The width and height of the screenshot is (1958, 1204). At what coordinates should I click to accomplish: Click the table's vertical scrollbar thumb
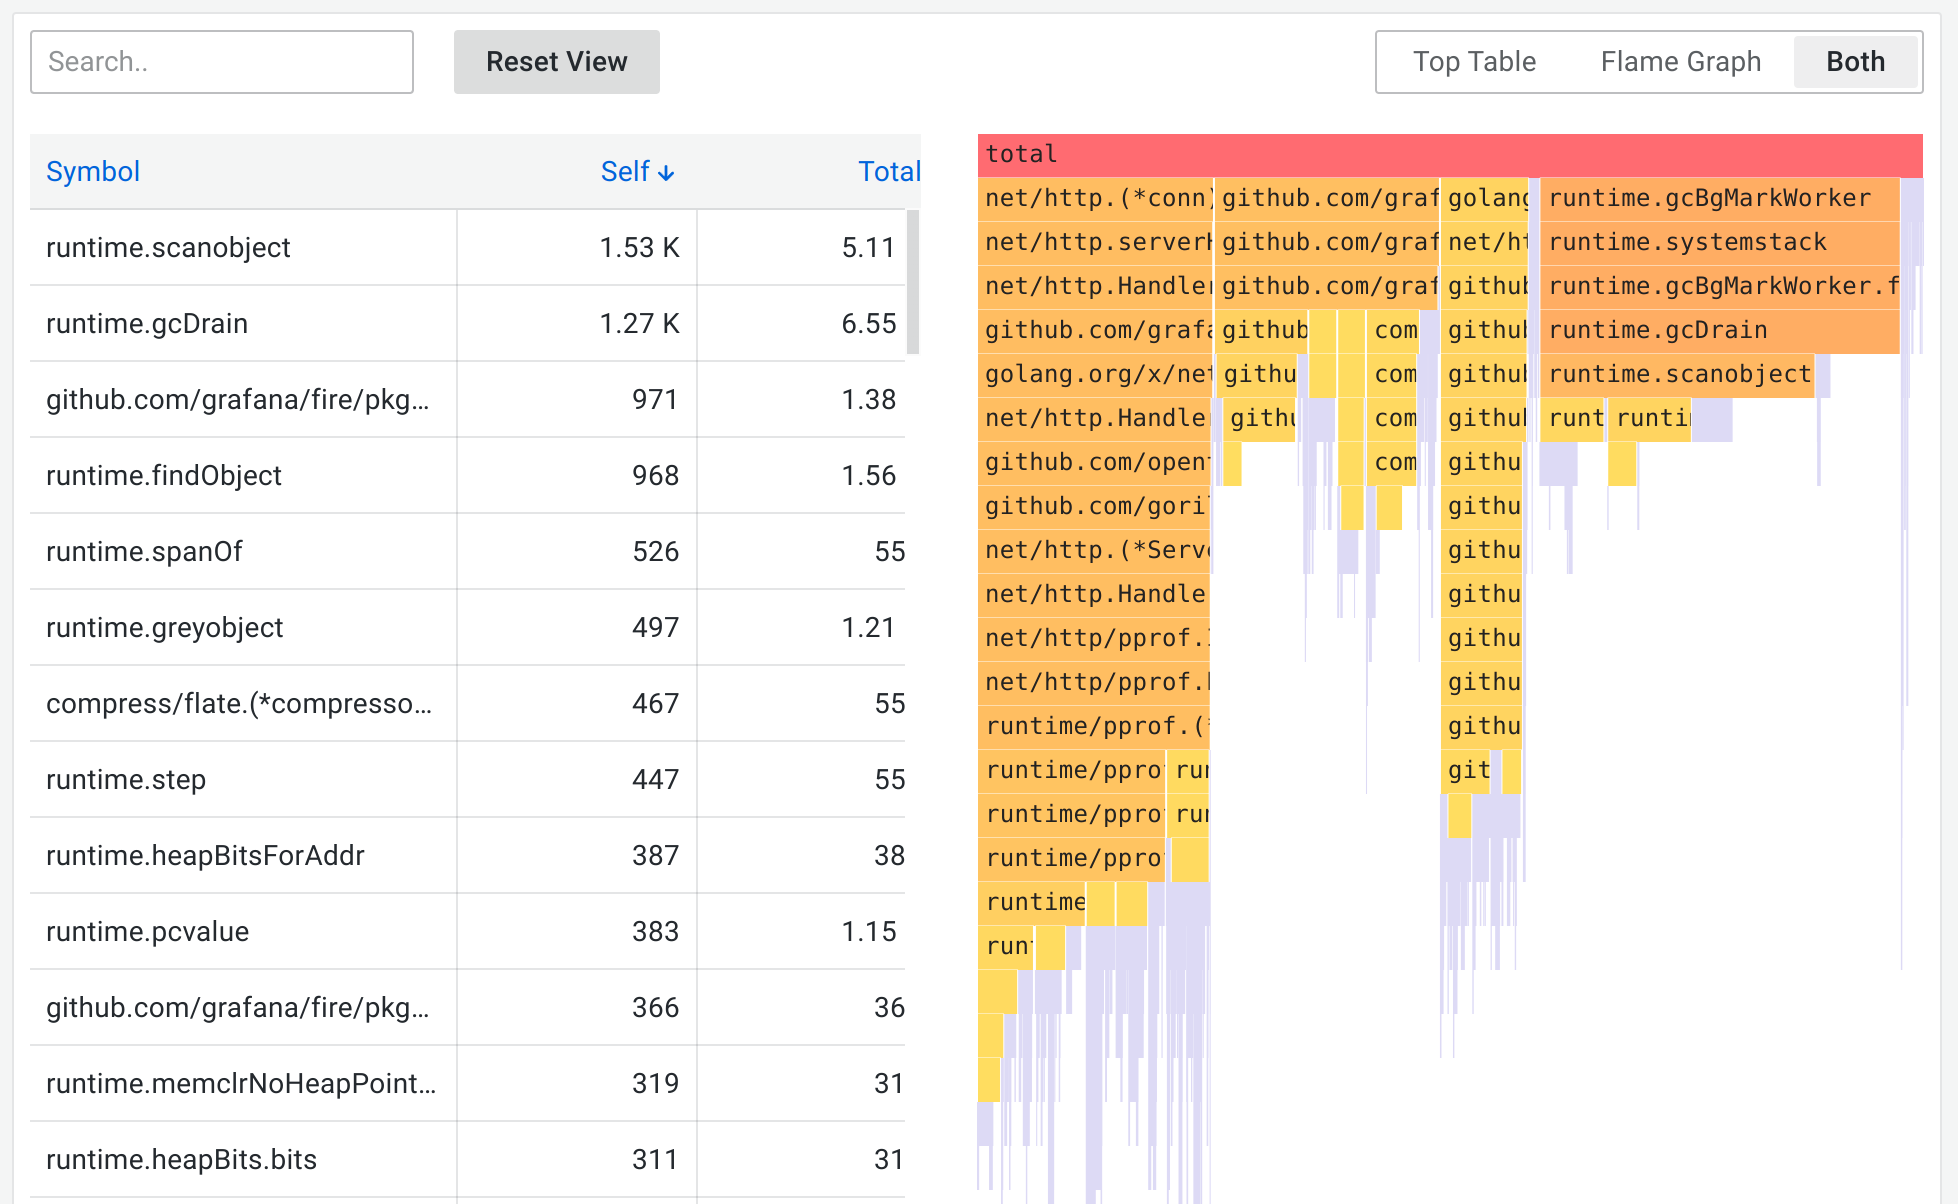(x=912, y=282)
